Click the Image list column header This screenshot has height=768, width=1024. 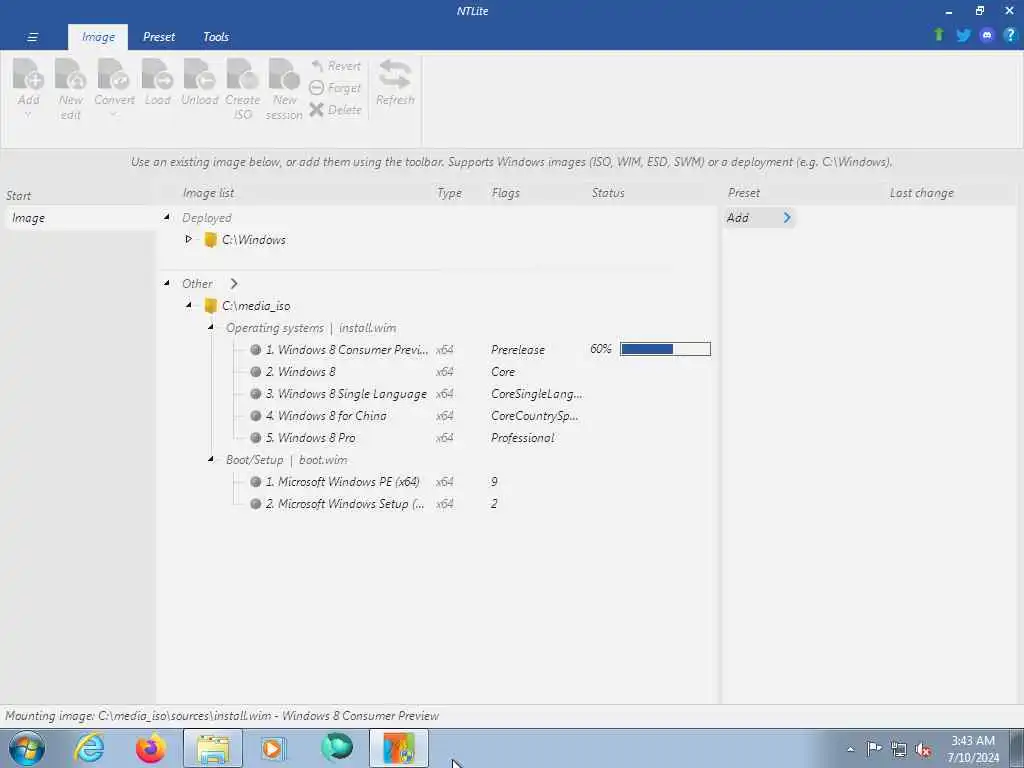[208, 193]
